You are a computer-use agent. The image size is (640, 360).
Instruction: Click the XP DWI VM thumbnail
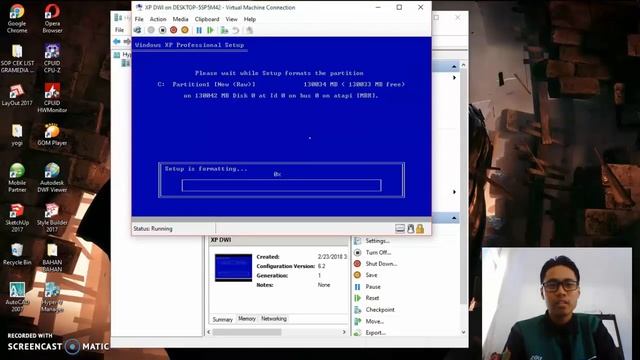tap(233, 268)
